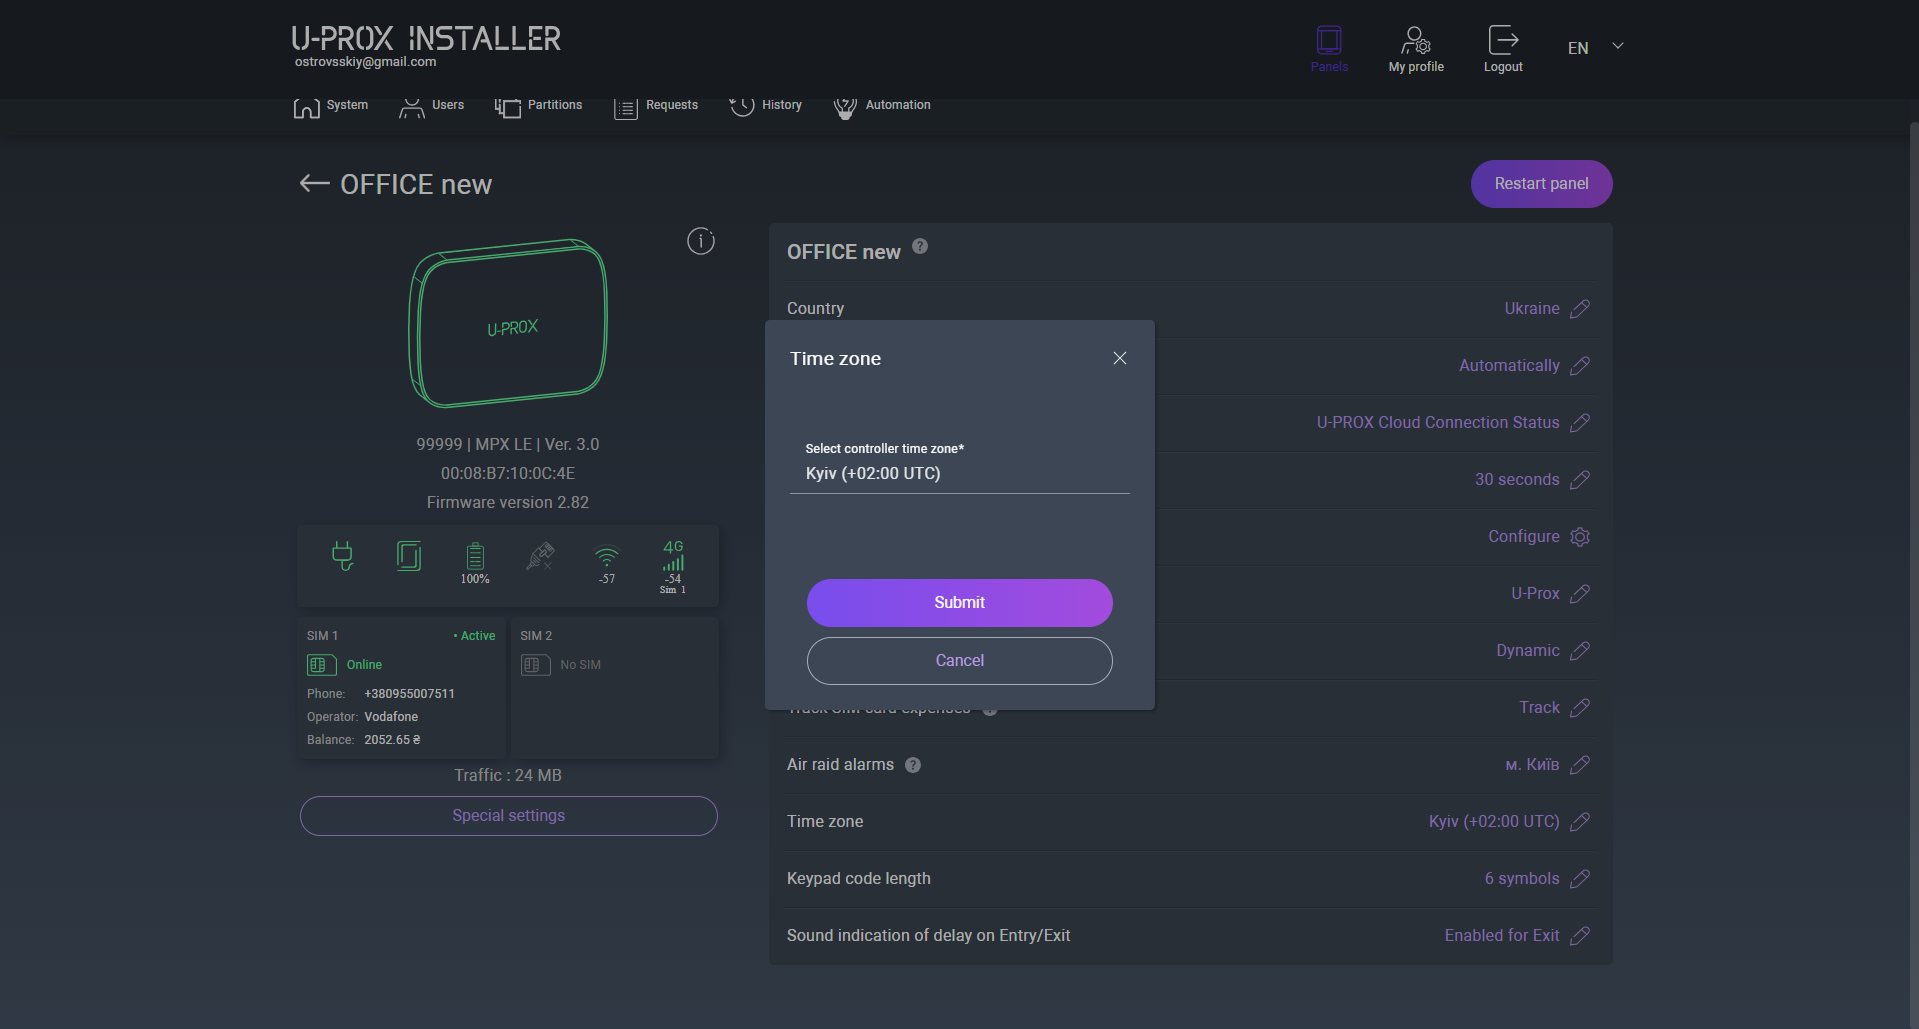Image resolution: width=1919 pixels, height=1029 pixels.
Task: Click the Logout icon
Action: click(x=1503, y=41)
